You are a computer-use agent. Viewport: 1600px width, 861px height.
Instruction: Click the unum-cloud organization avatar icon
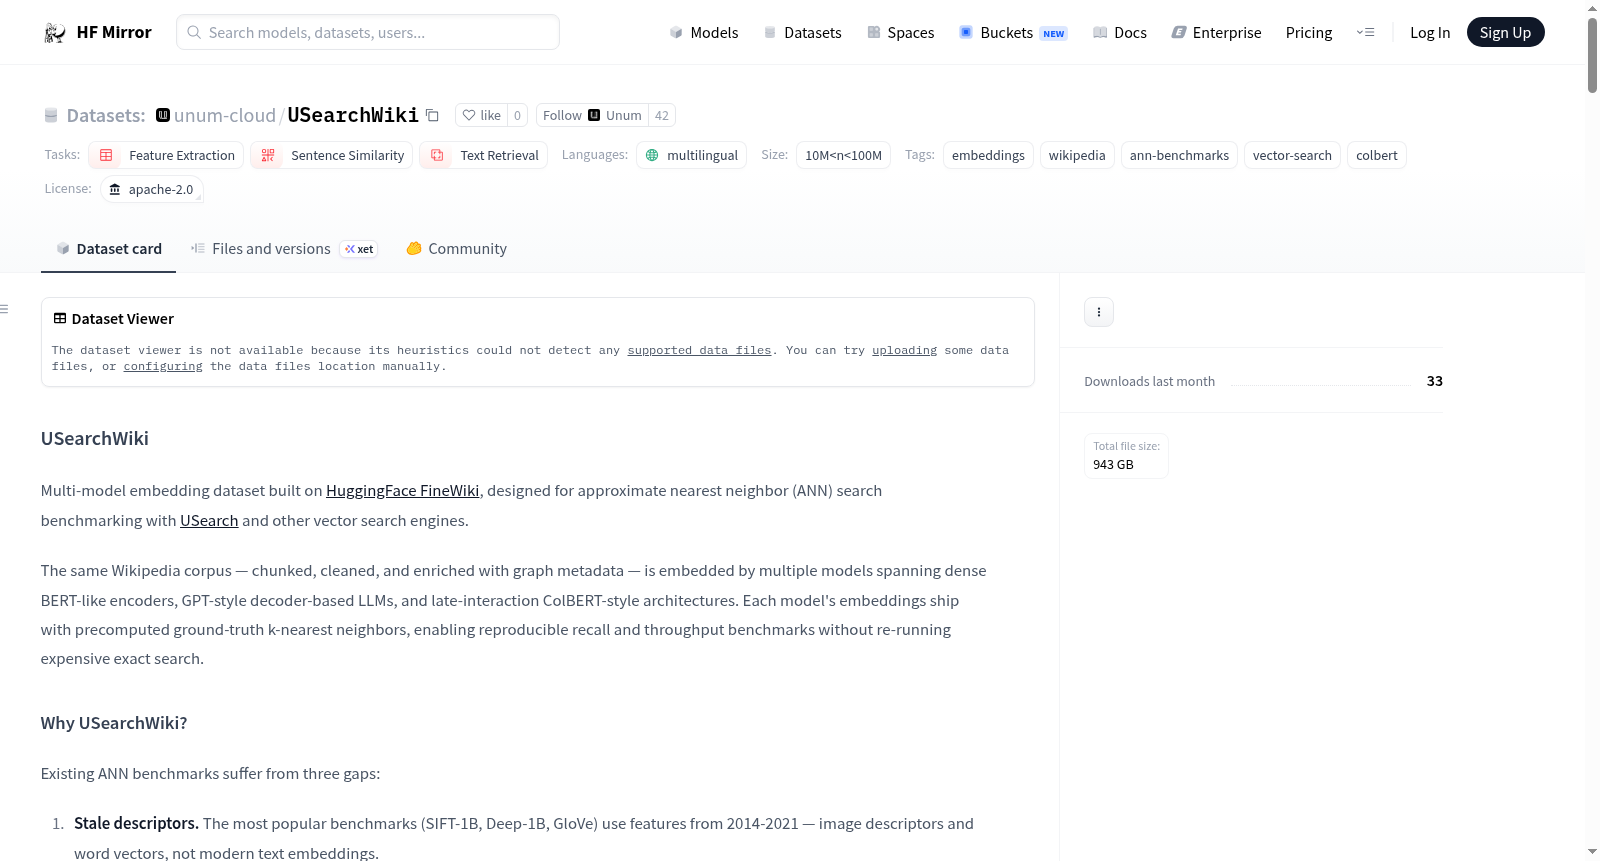click(163, 115)
